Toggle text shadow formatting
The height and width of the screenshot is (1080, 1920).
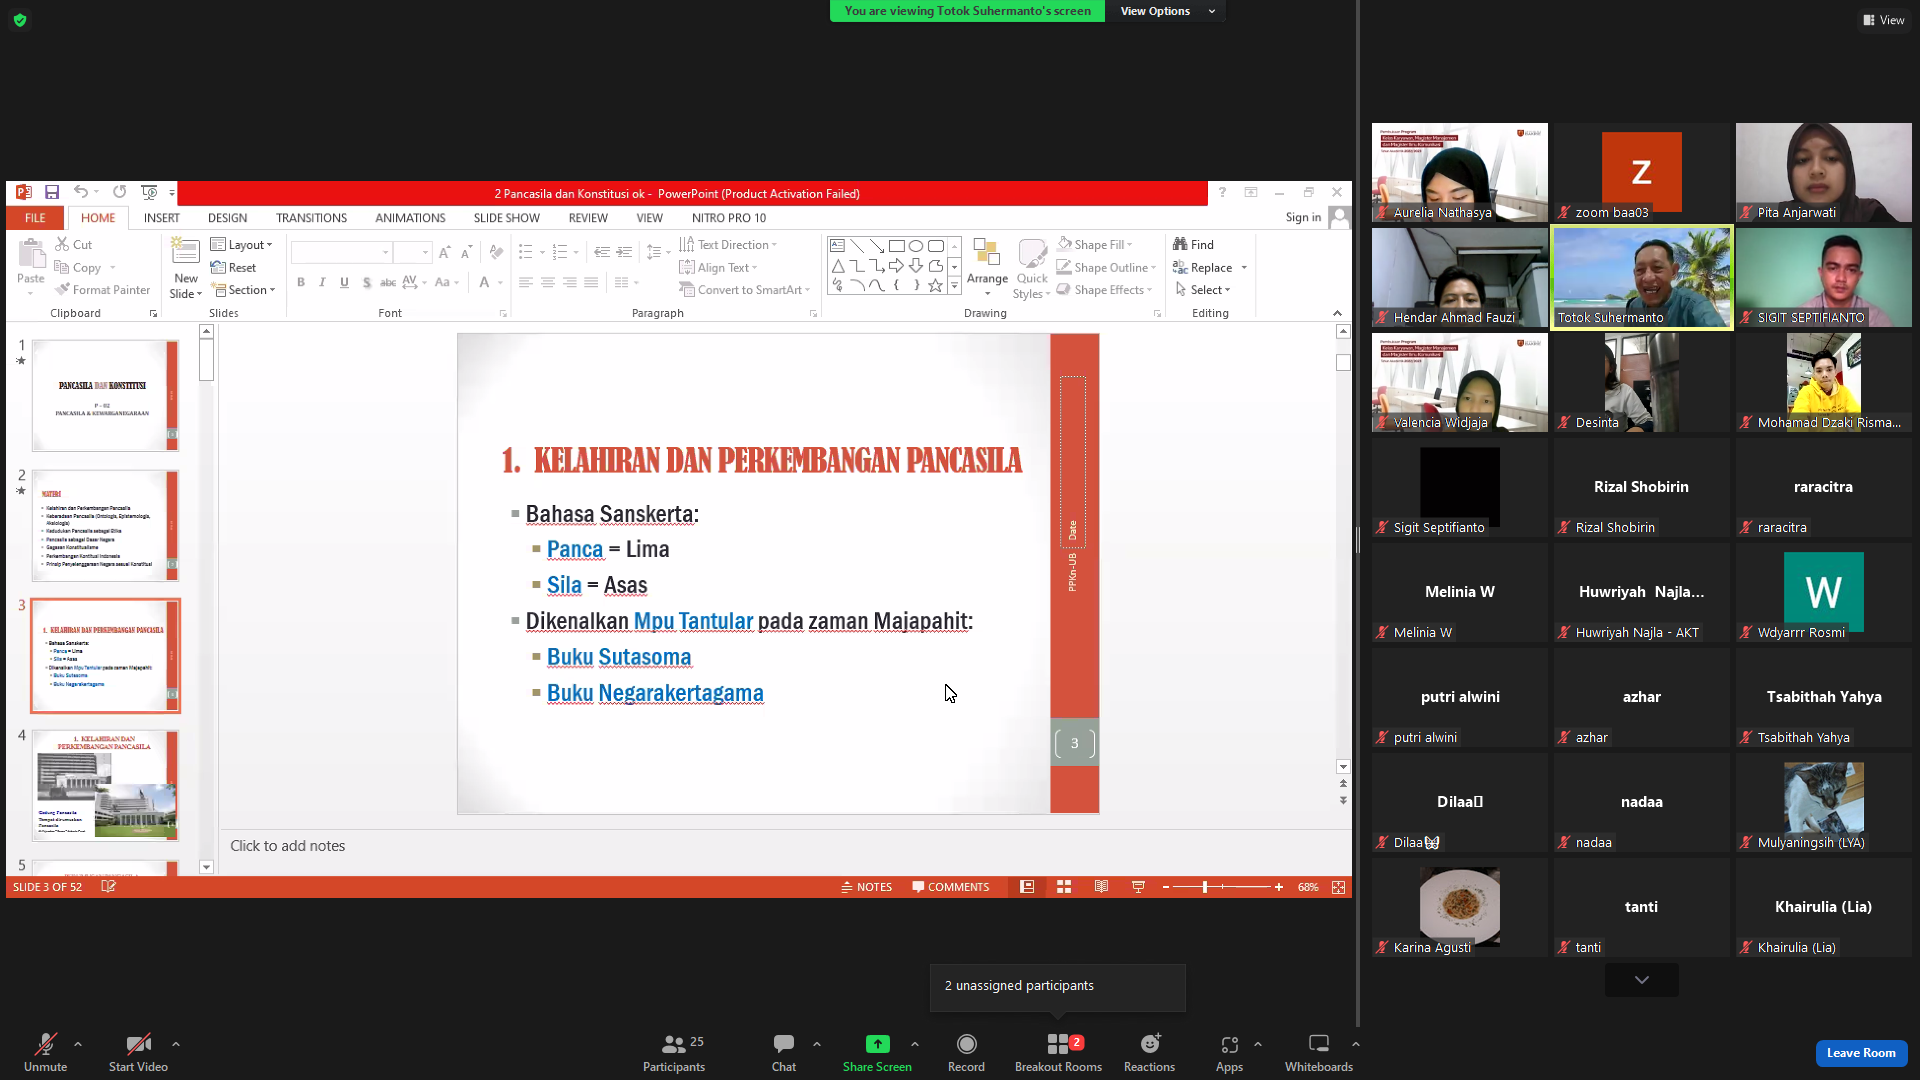[366, 283]
